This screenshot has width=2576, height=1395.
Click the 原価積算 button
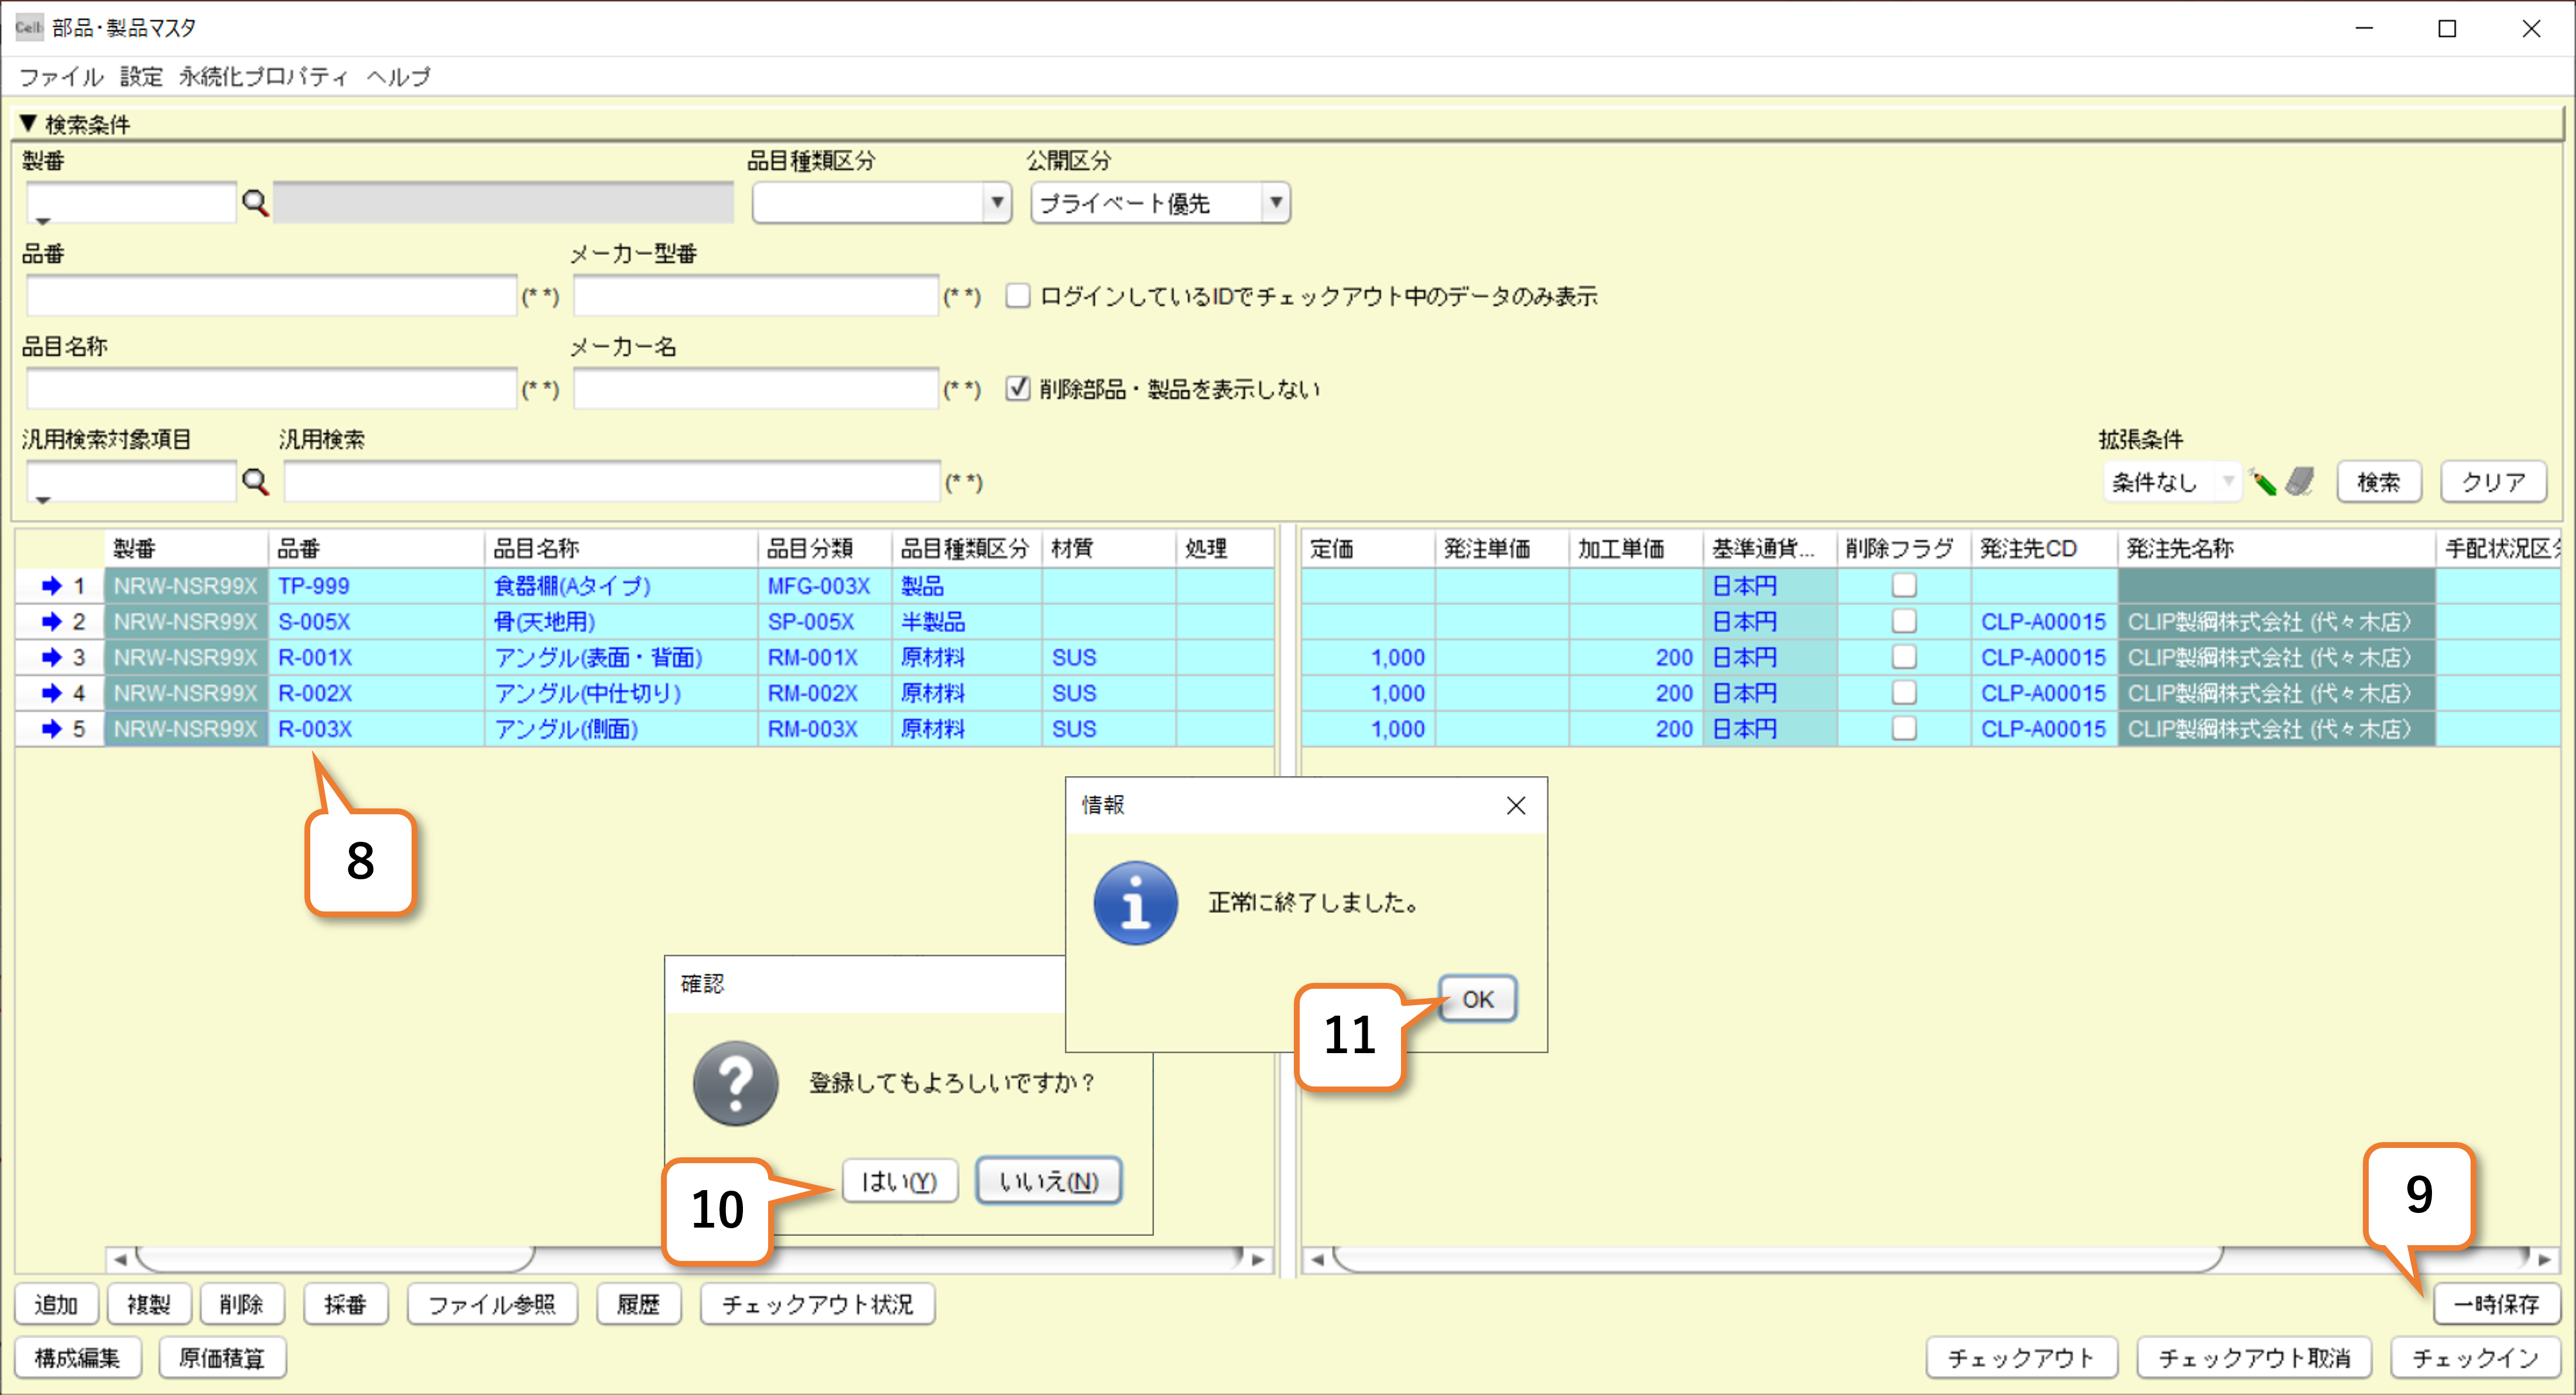tap(222, 1358)
